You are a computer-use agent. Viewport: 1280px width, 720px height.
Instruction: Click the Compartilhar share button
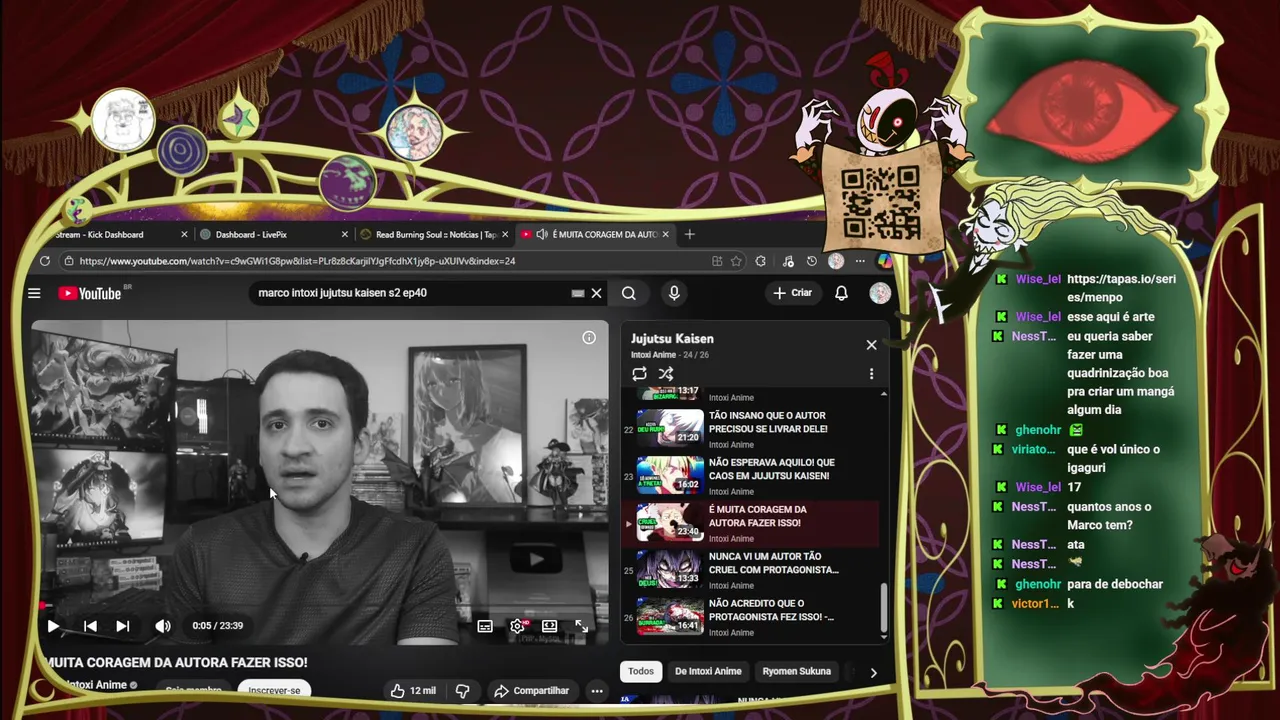pyautogui.click(x=531, y=691)
